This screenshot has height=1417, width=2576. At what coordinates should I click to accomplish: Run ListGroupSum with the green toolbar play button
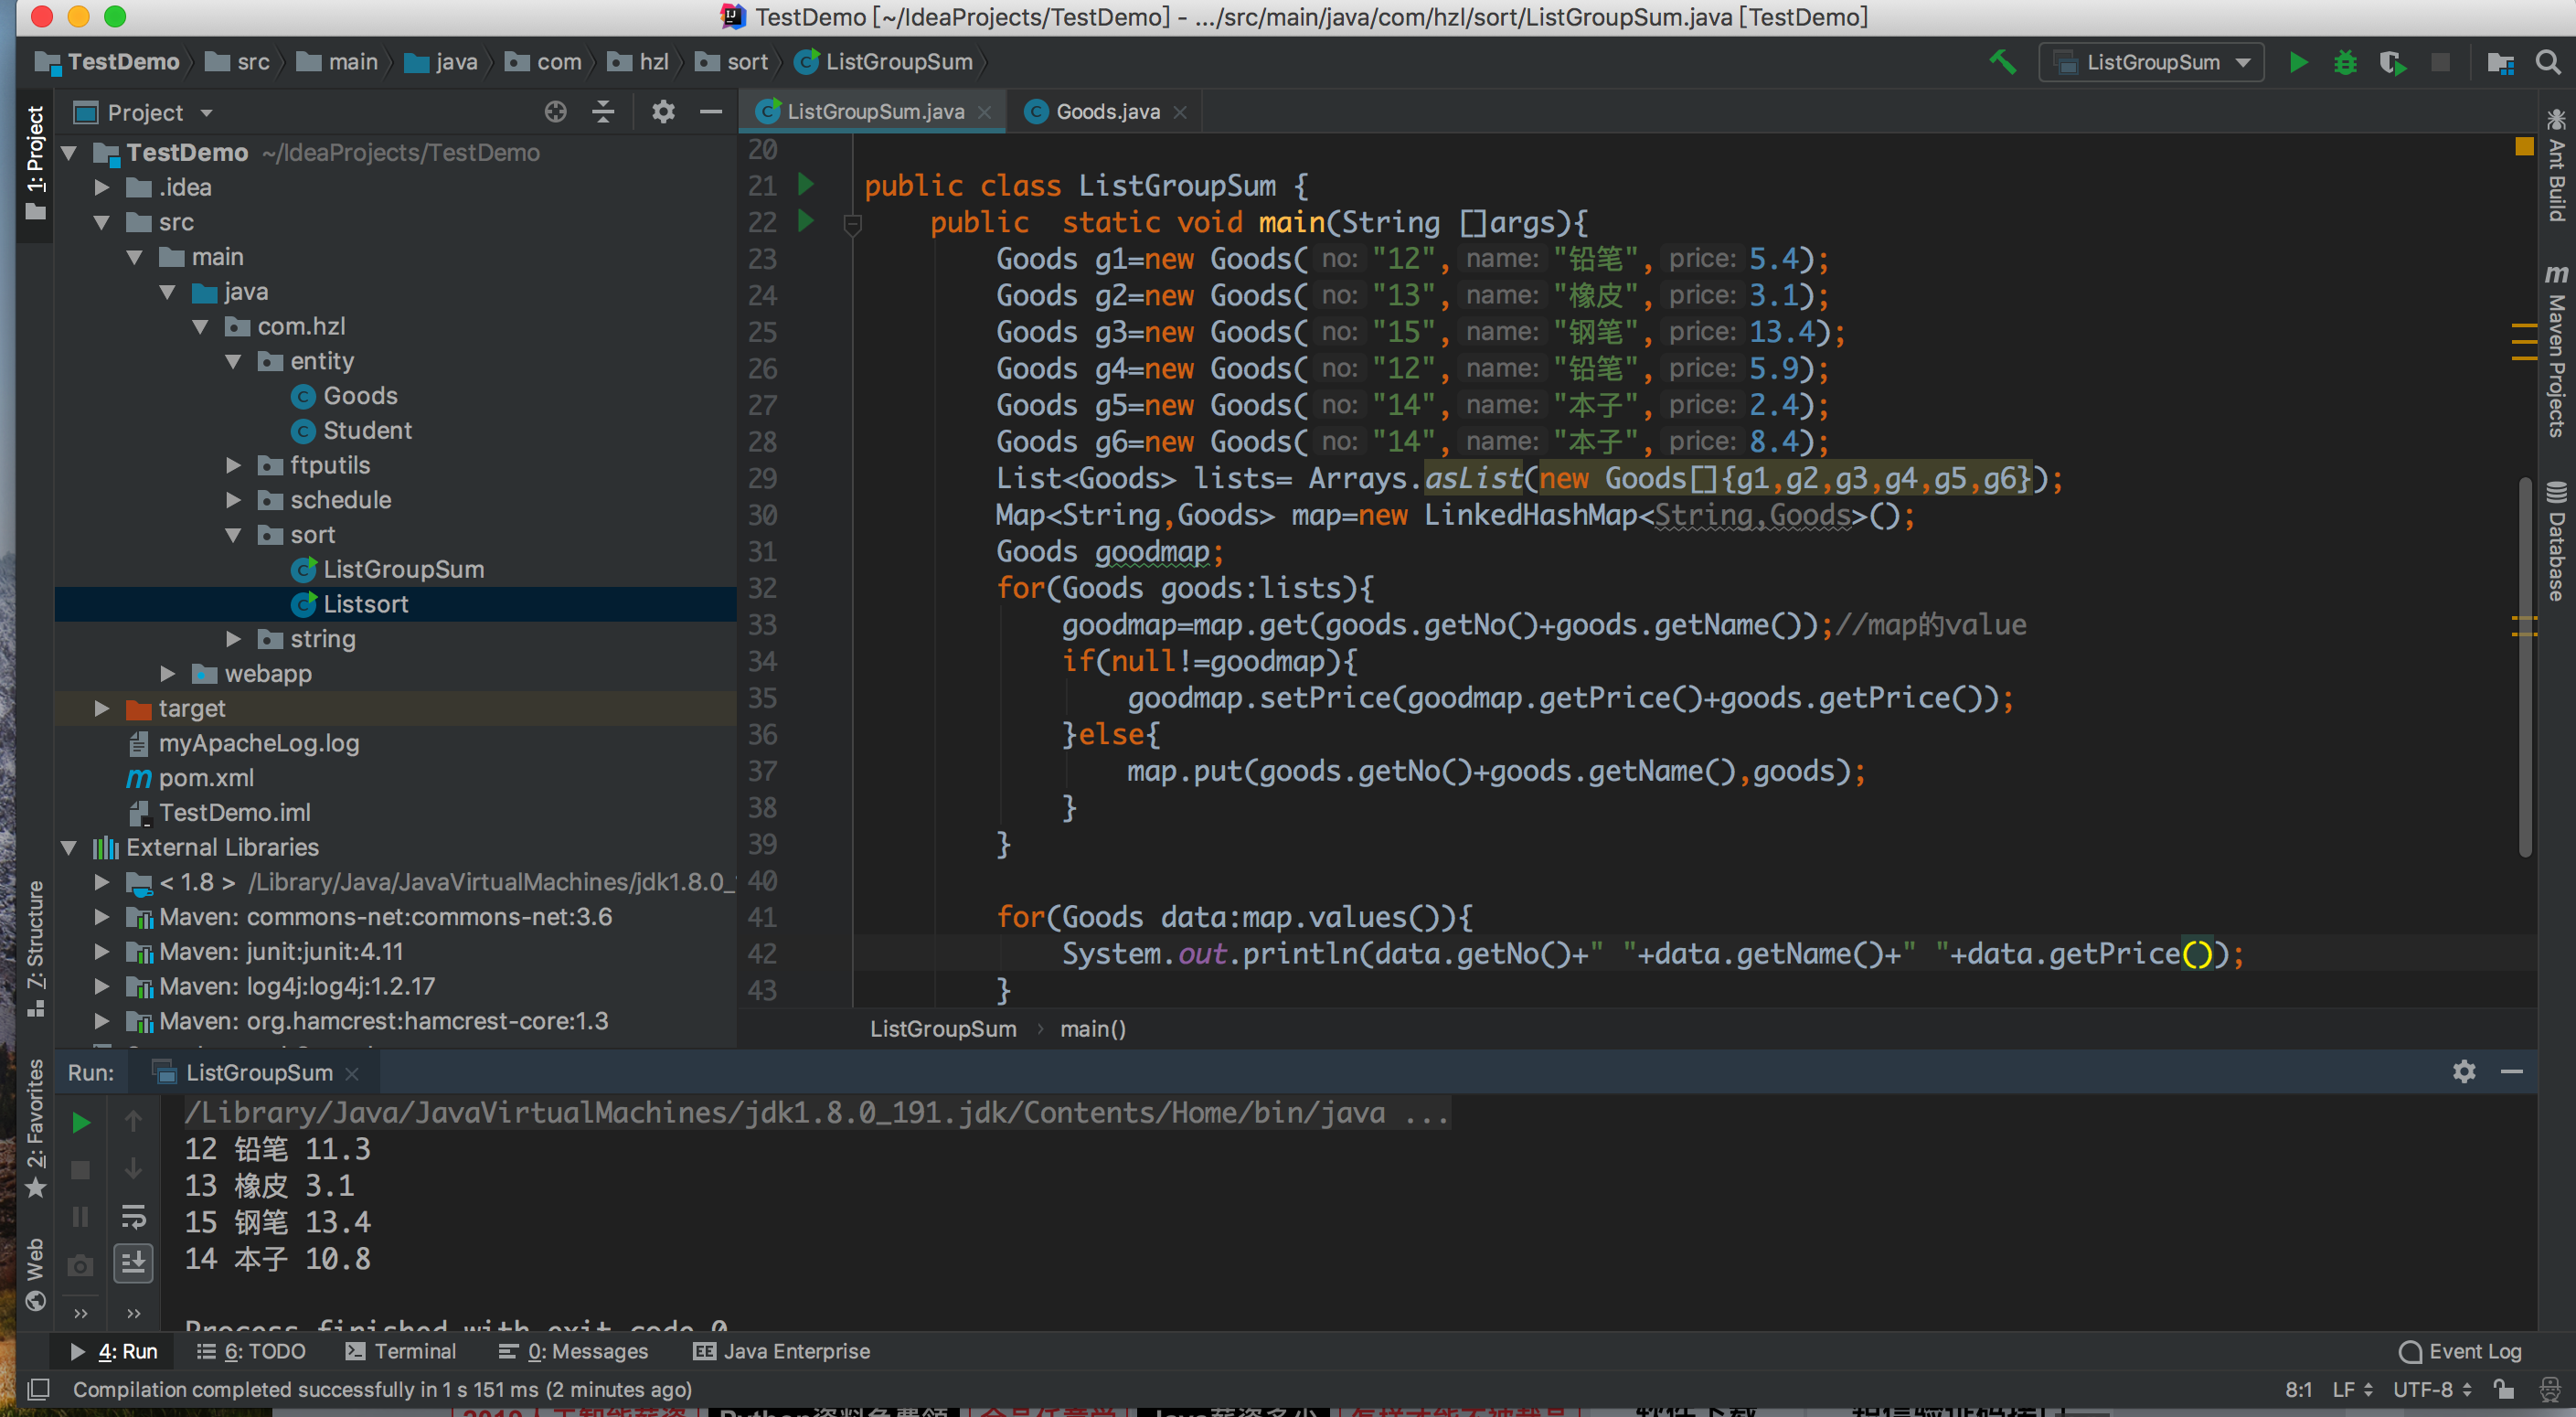click(2298, 62)
